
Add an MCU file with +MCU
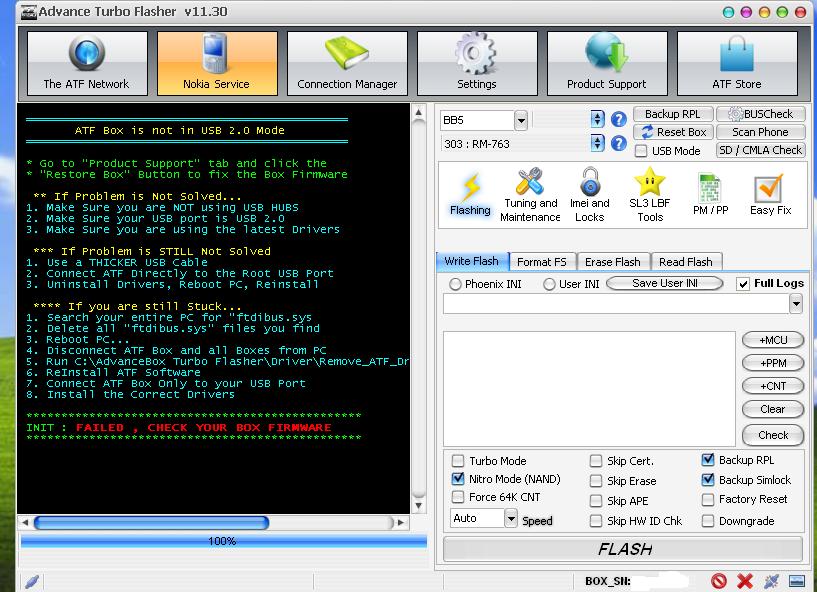click(773, 340)
